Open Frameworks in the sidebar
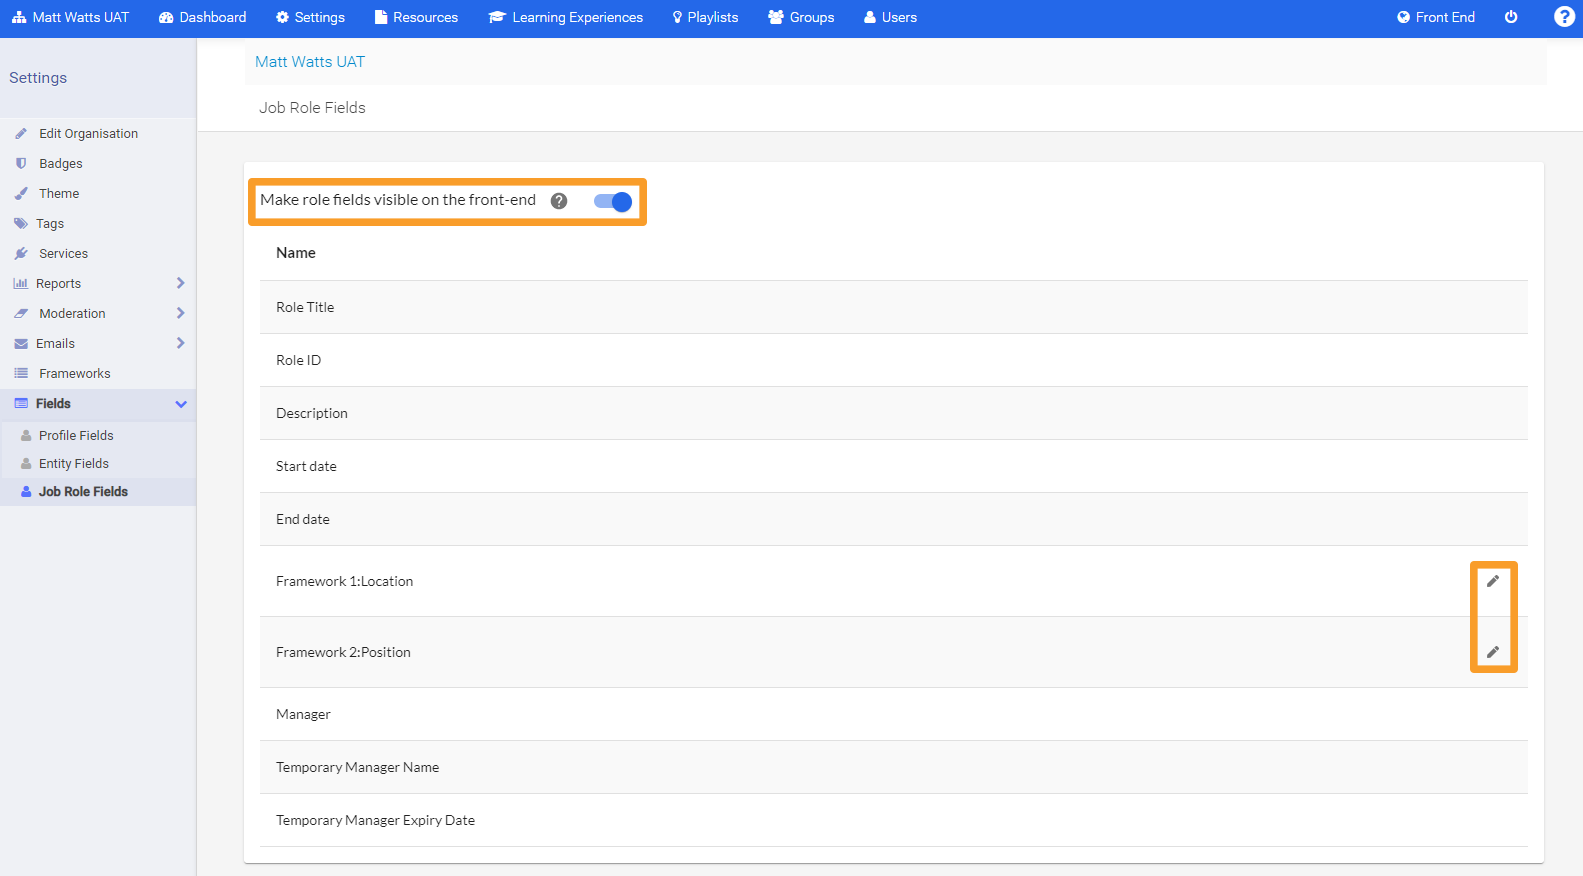 point(75,373)
